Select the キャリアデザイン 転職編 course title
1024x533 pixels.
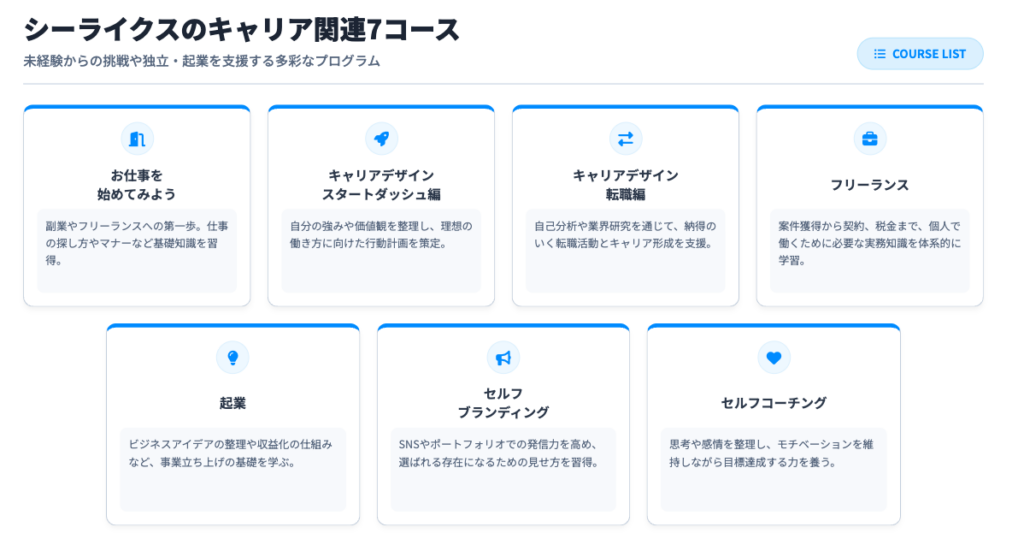625,184
